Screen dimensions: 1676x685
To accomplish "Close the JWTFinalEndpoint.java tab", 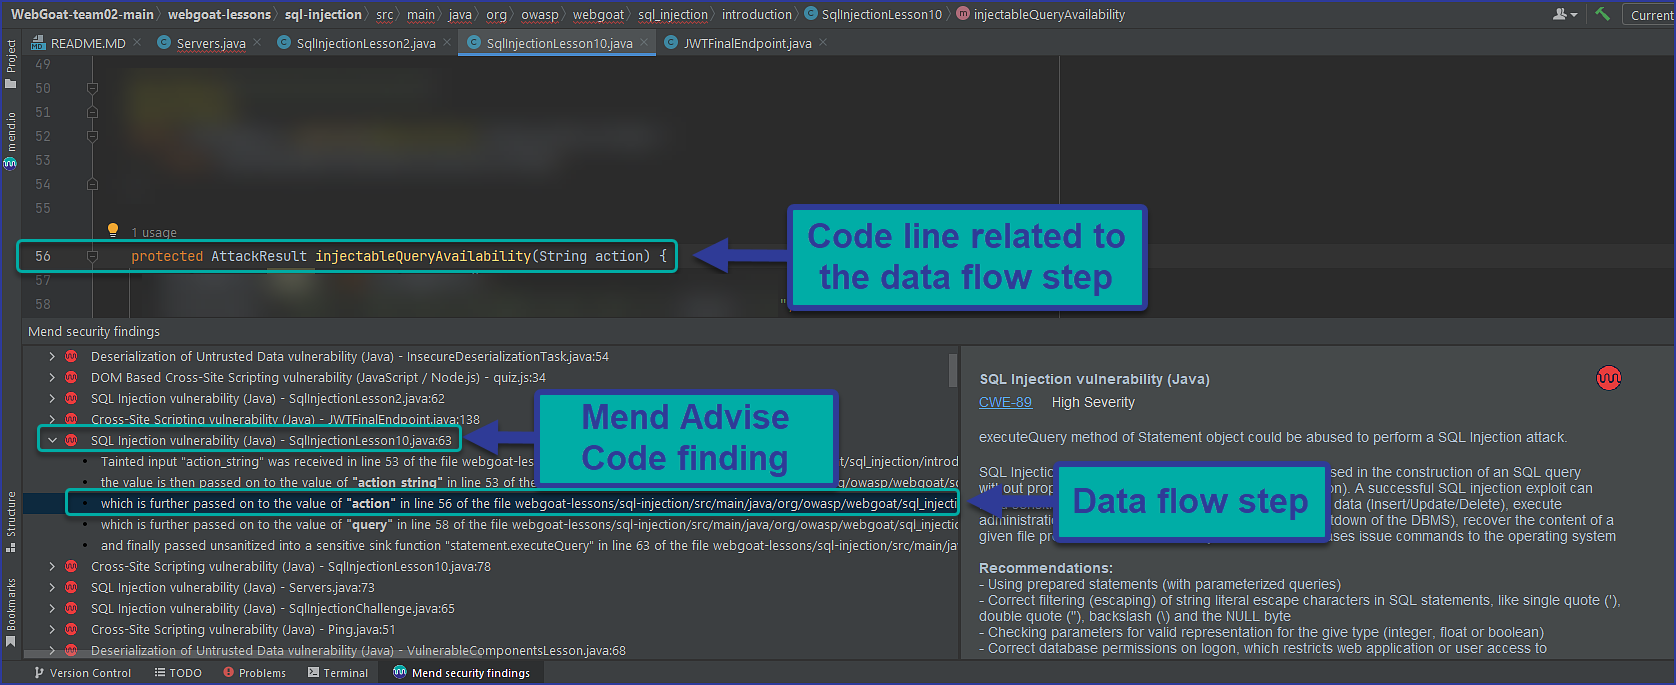I will click(823, 42).
